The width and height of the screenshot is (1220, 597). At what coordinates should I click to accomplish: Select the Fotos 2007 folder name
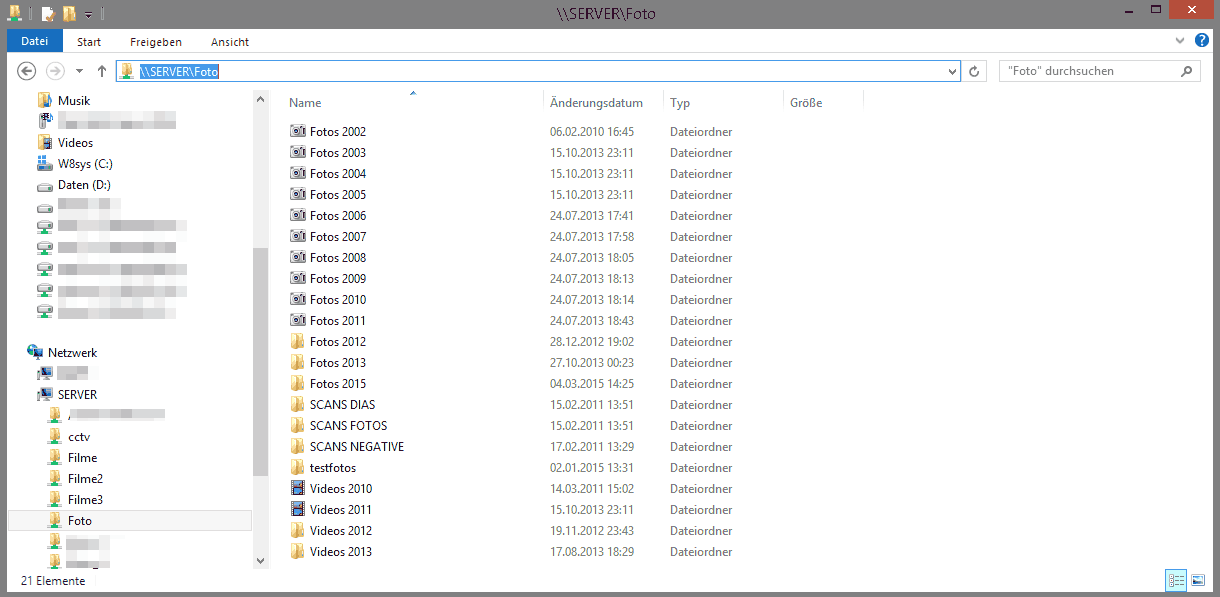338,236
